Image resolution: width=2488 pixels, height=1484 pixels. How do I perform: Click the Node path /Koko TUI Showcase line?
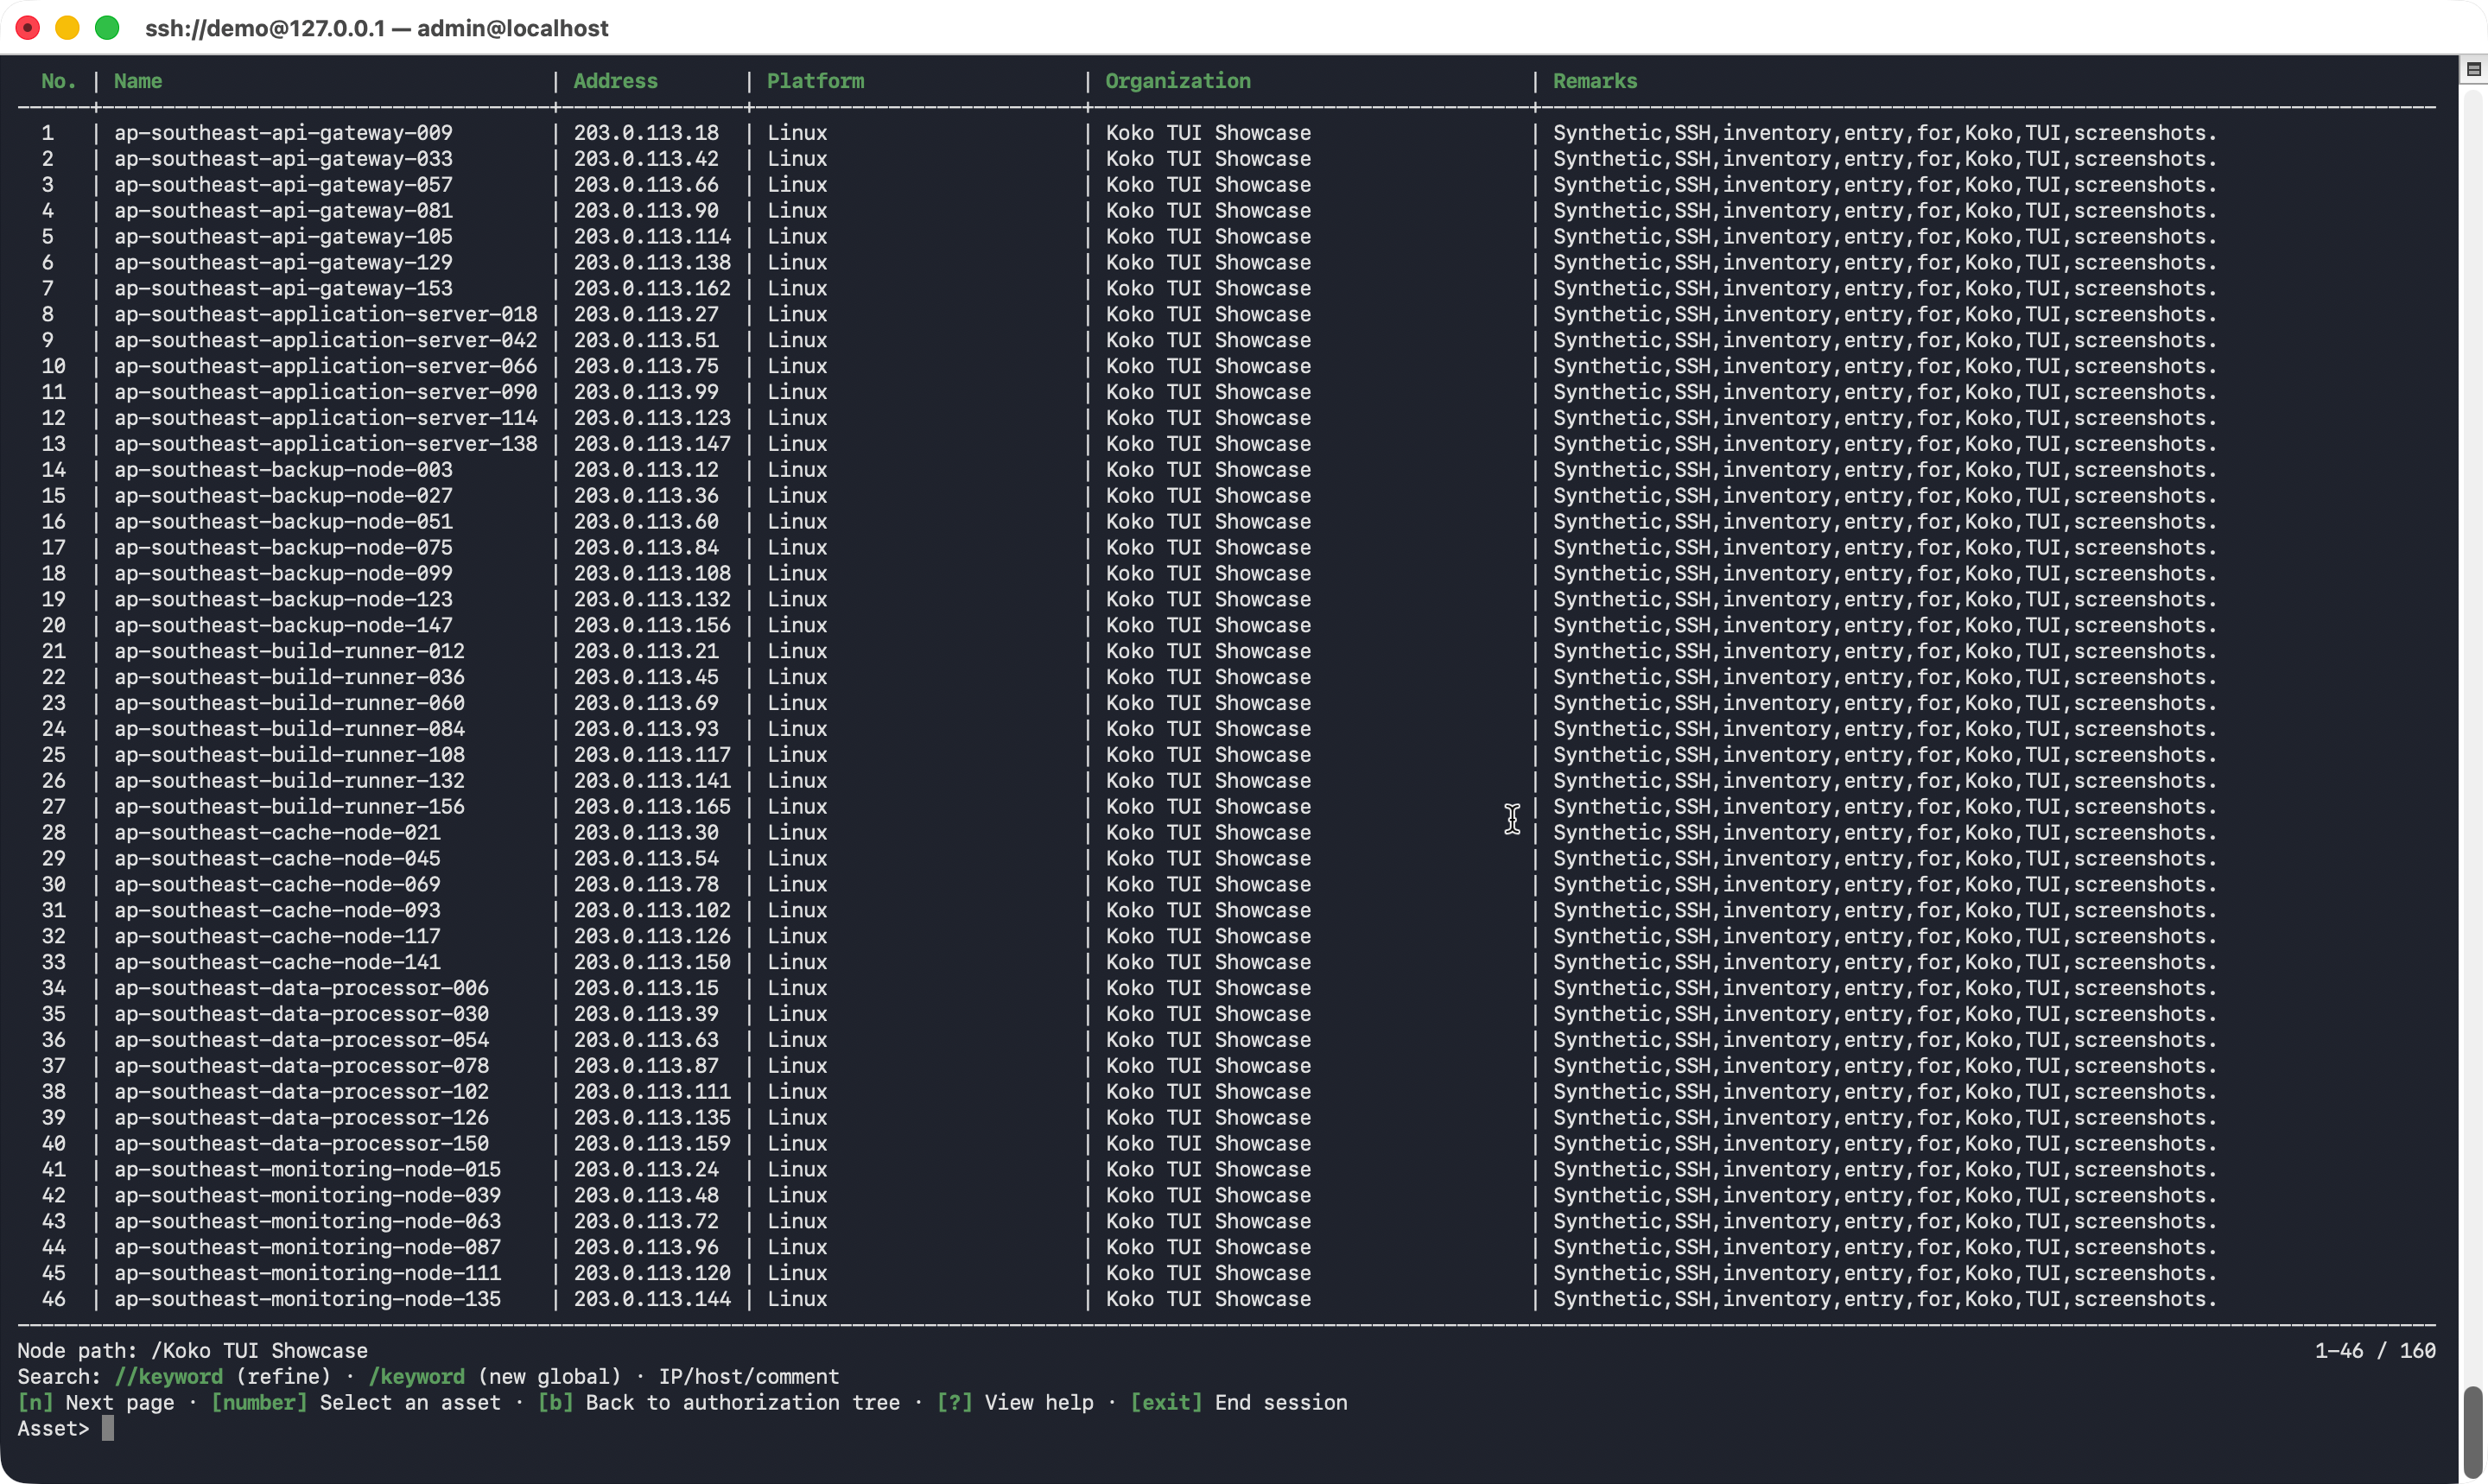click(x=192, y=1350)
